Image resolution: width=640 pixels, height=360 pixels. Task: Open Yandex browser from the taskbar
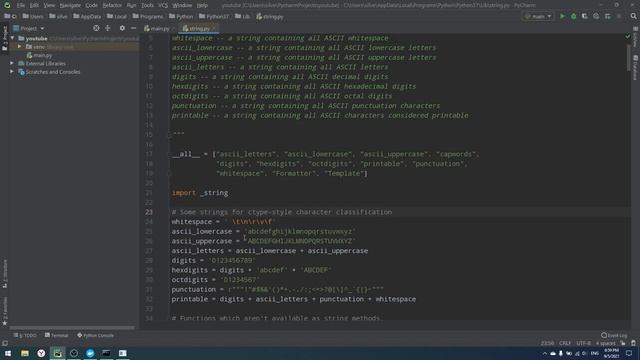[x=41, y=353]
